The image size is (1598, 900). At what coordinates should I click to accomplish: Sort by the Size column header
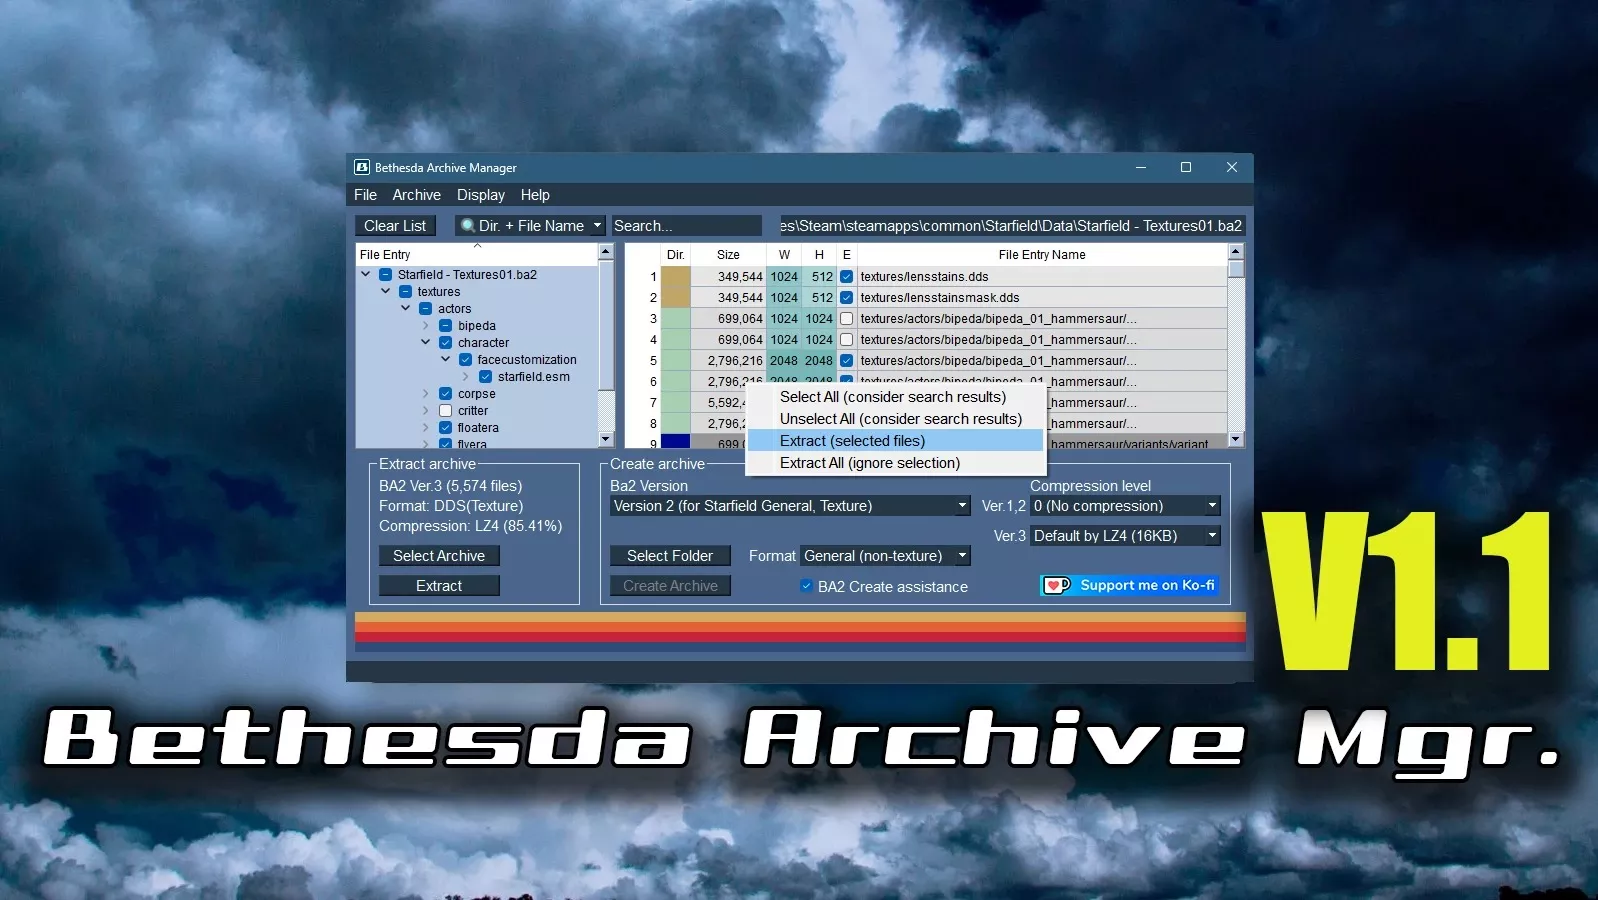(728, 255)
